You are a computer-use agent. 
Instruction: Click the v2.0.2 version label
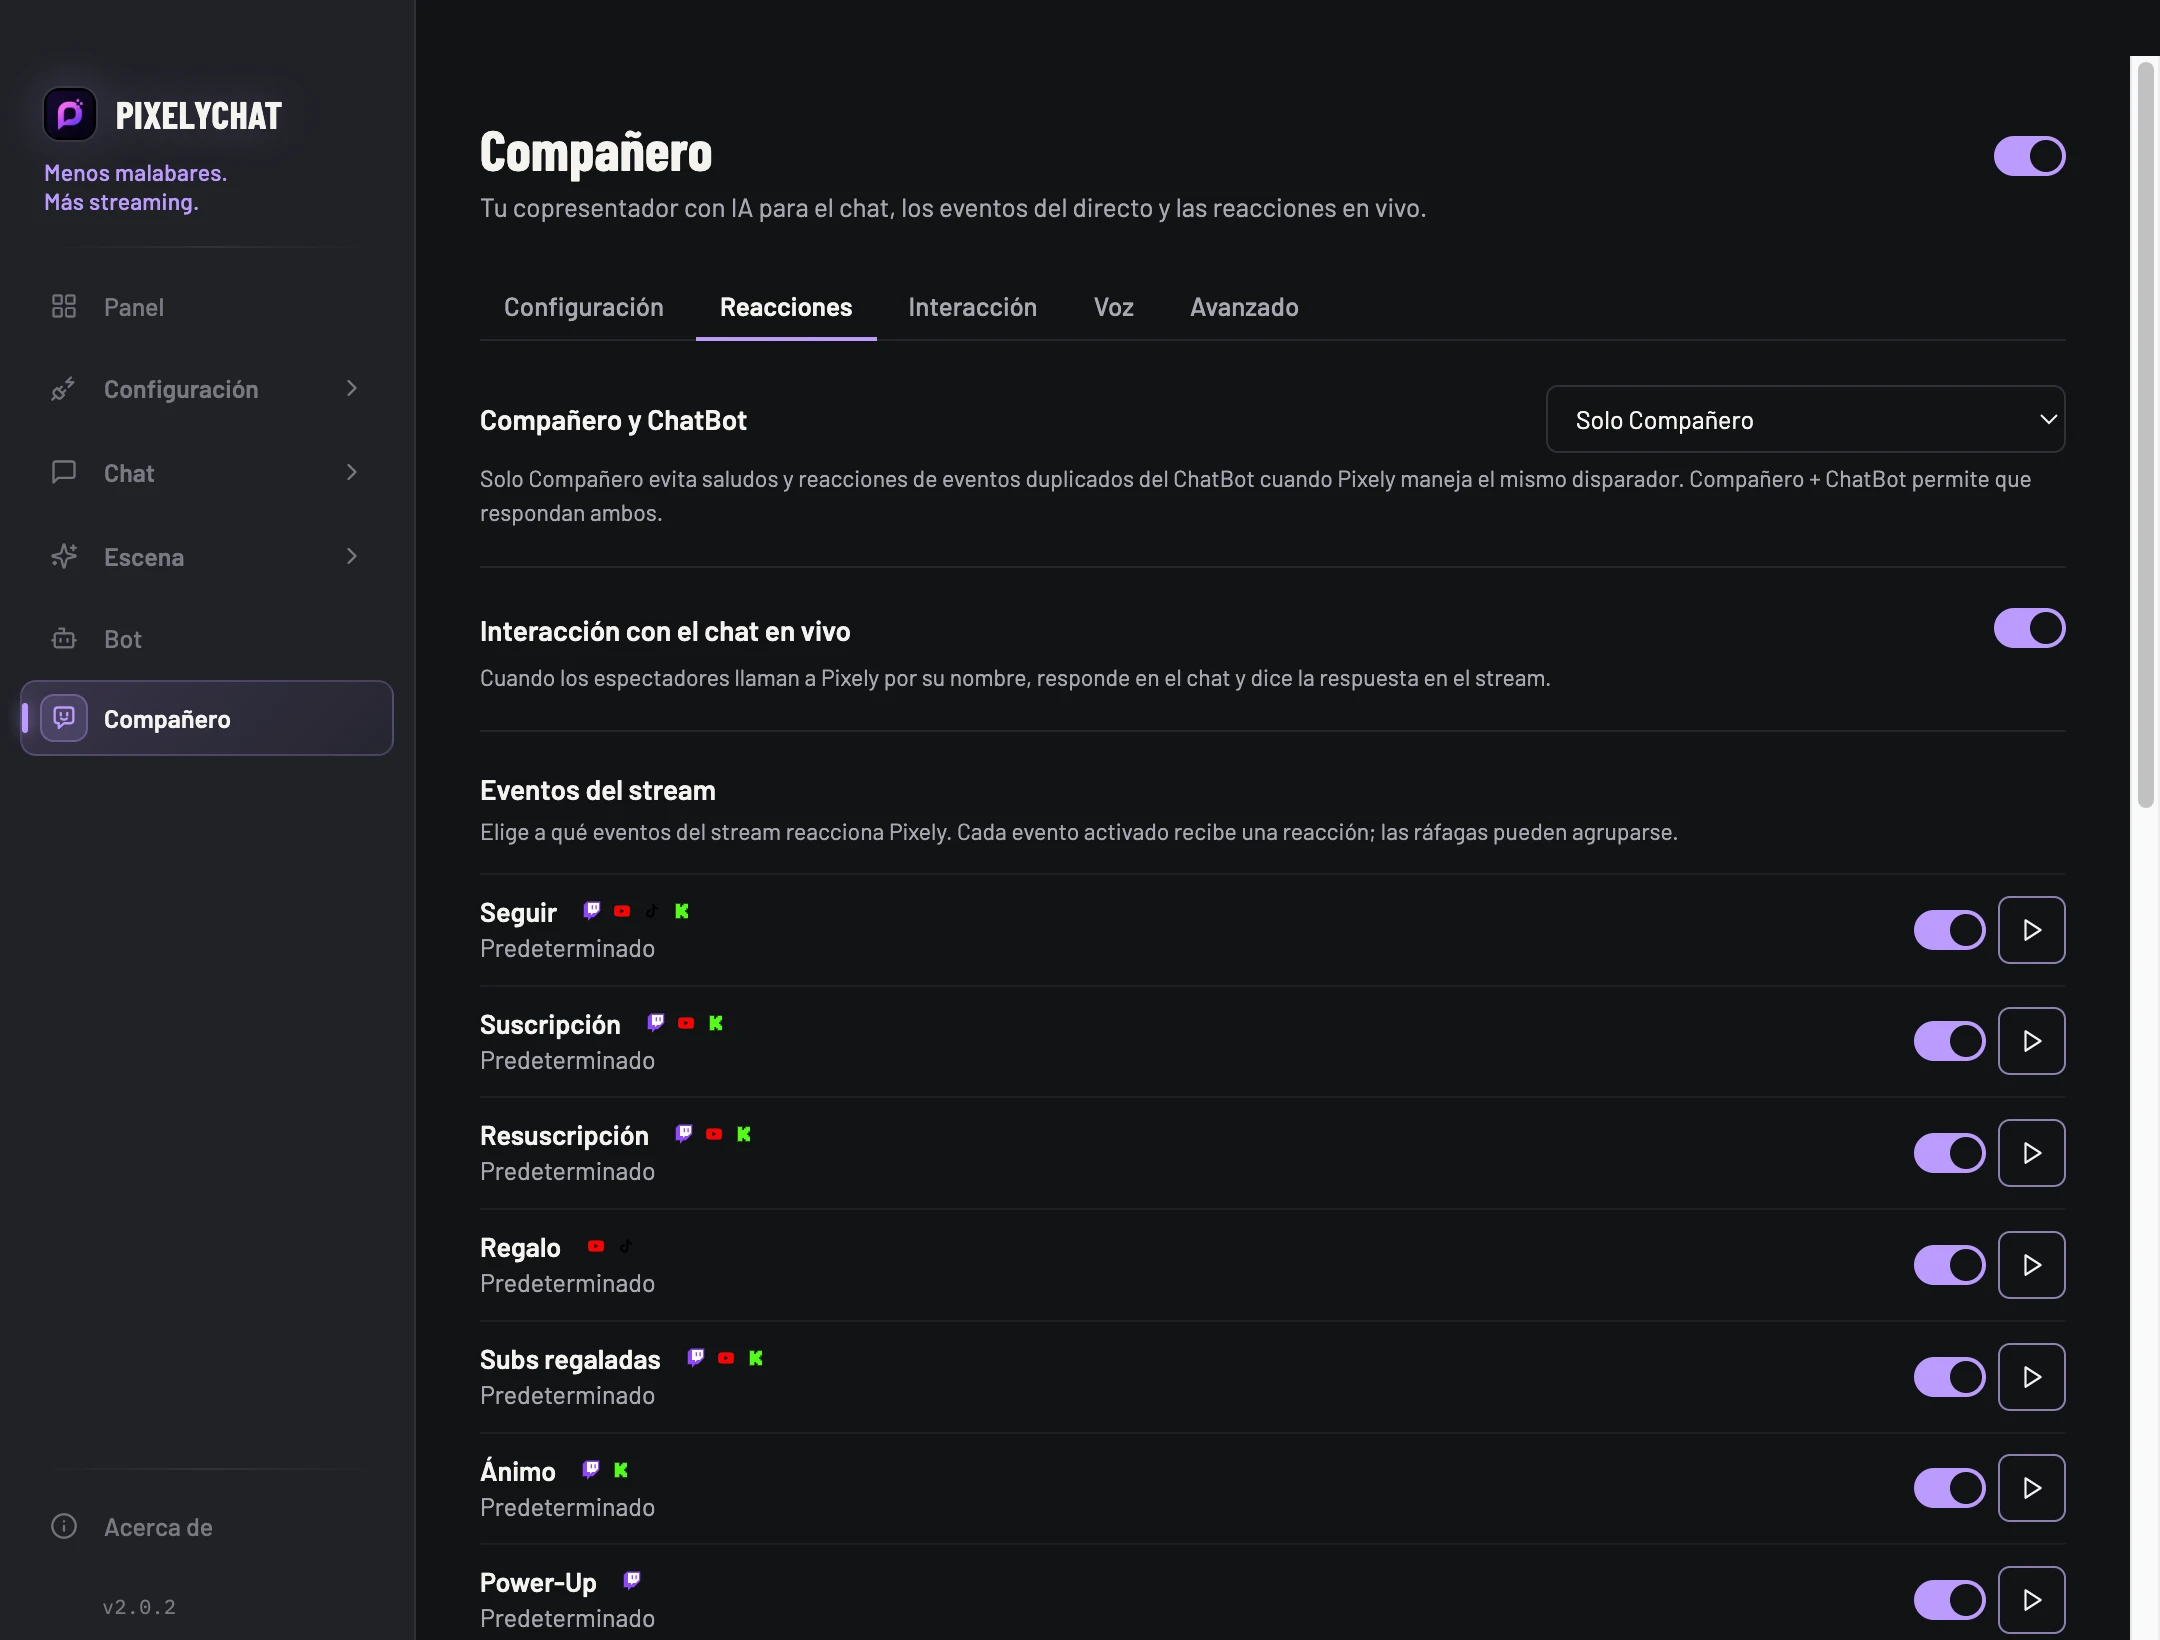pyautogui.click(x=139, y=1607)
